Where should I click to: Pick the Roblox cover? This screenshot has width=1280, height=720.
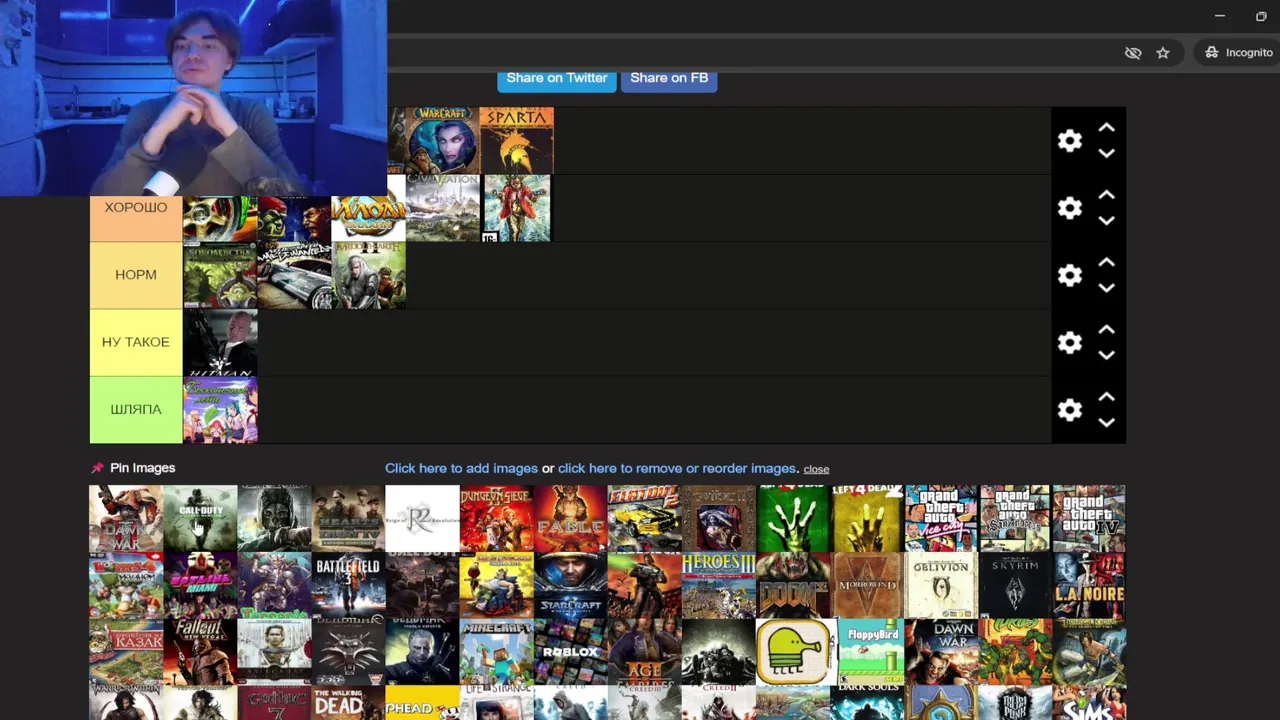[571, 652]
